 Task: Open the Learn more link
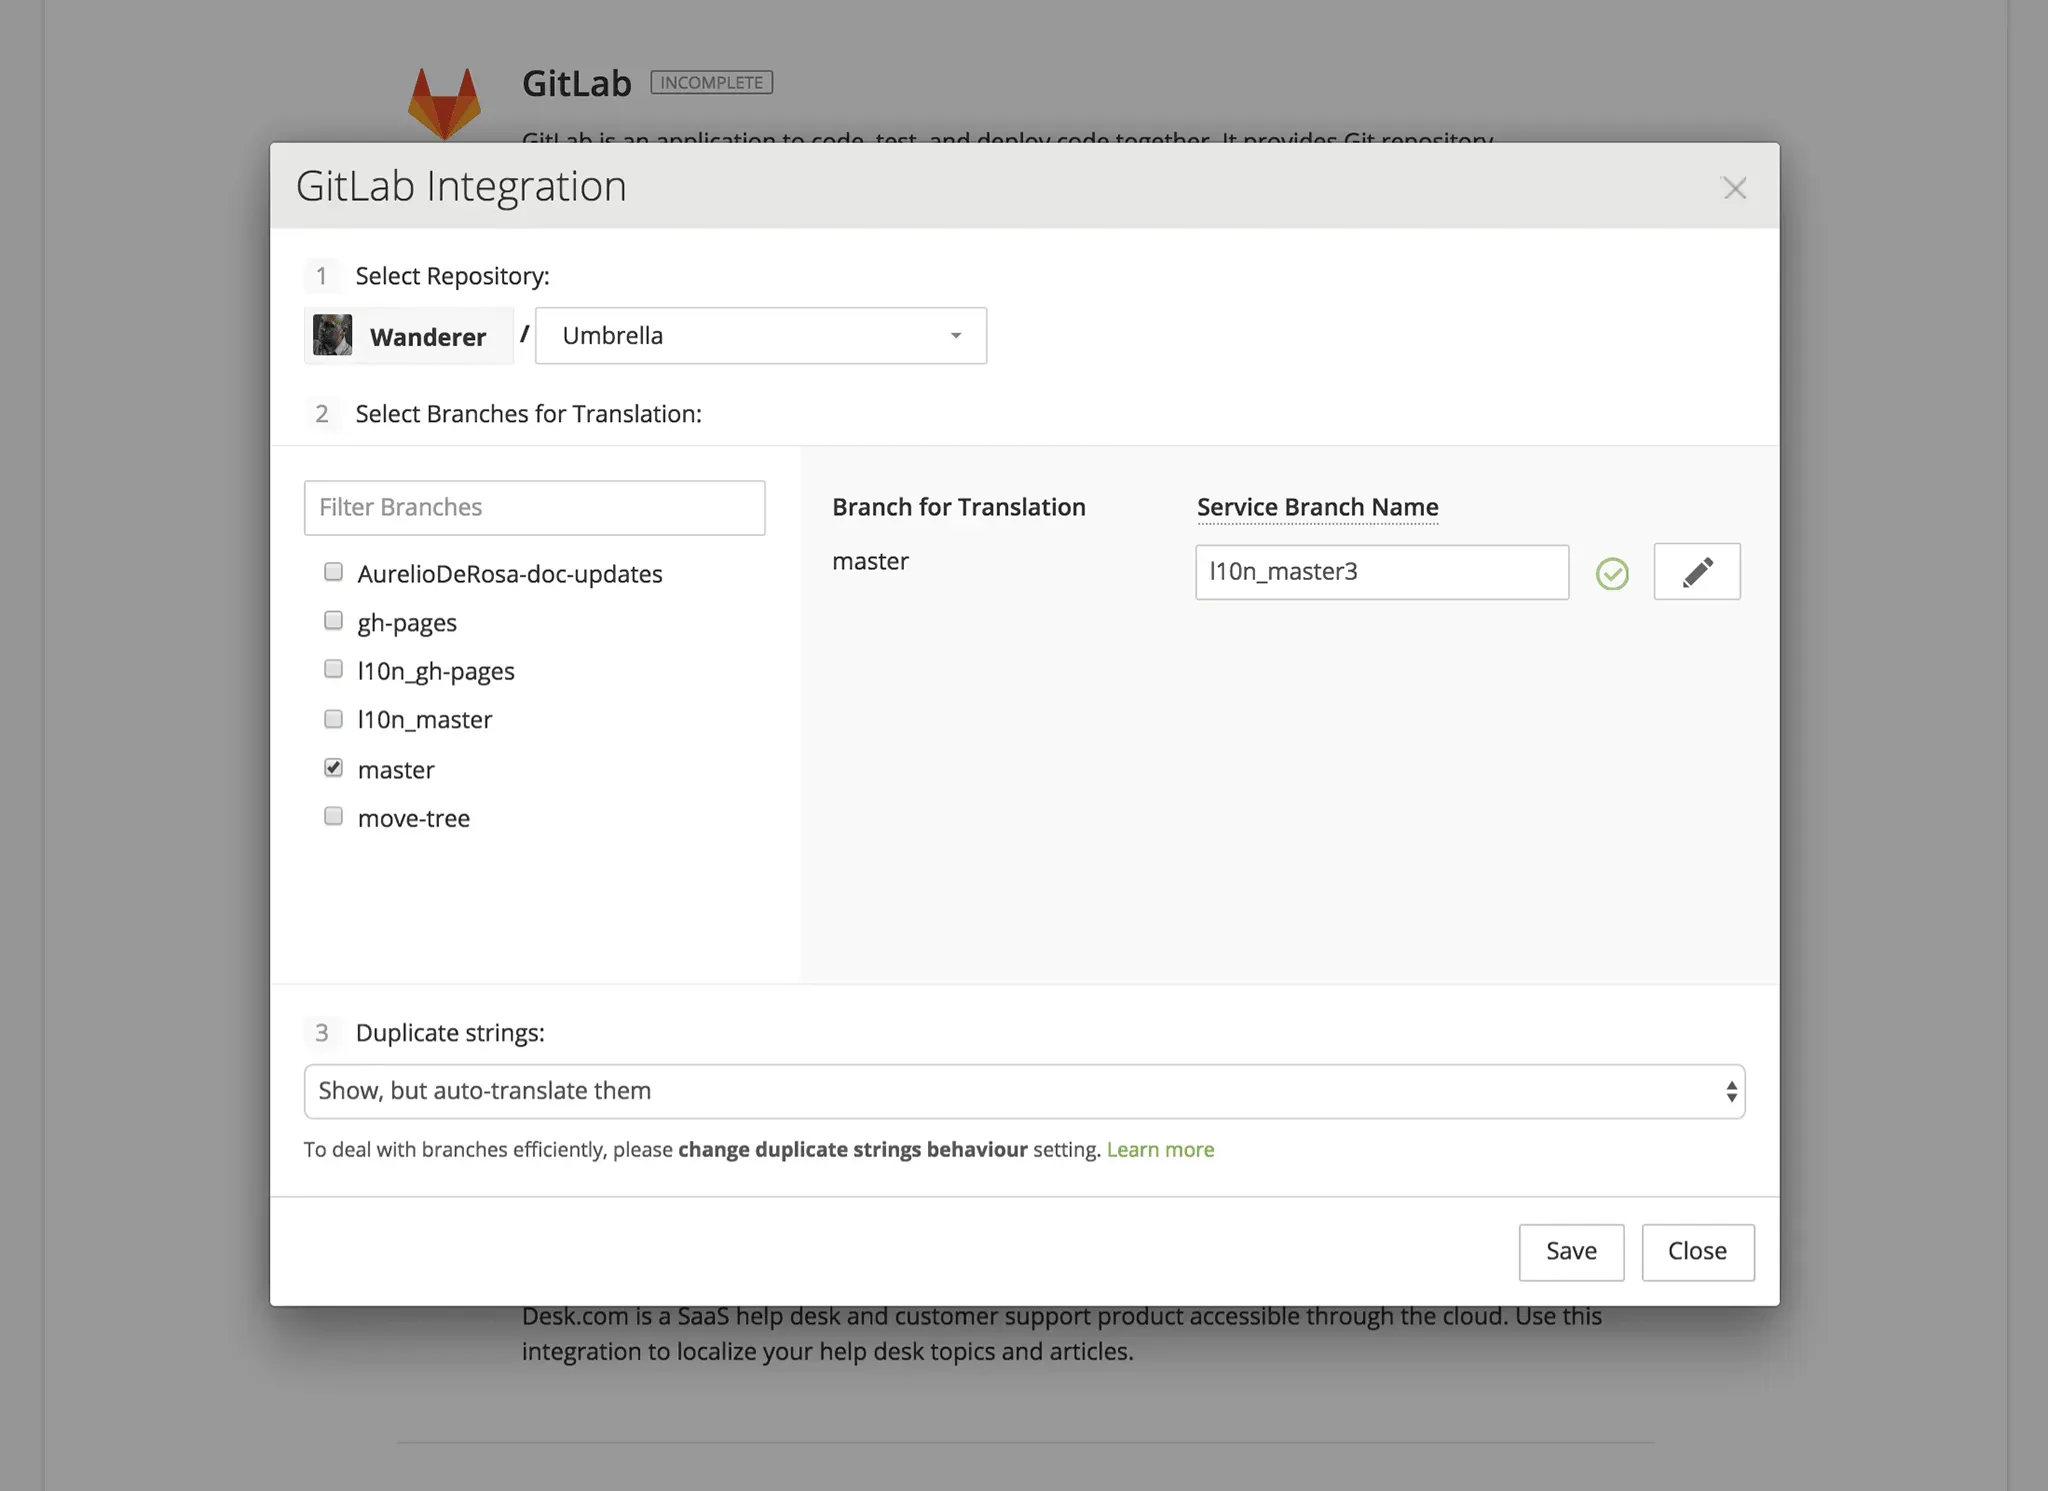tap(1160, 1150)
